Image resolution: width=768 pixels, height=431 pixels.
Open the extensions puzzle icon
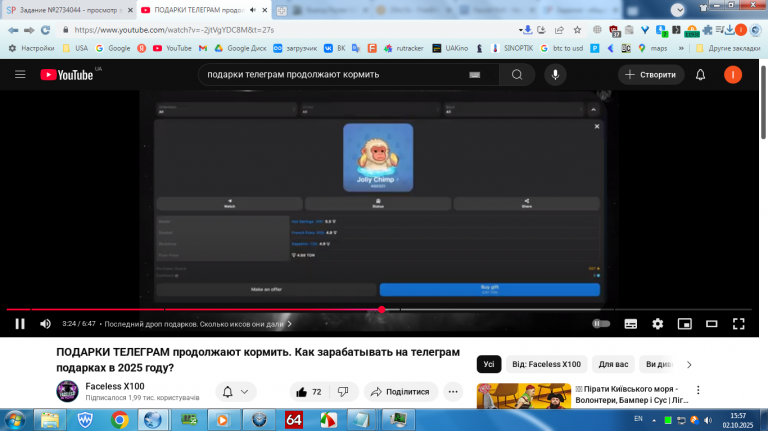(707, 30)
